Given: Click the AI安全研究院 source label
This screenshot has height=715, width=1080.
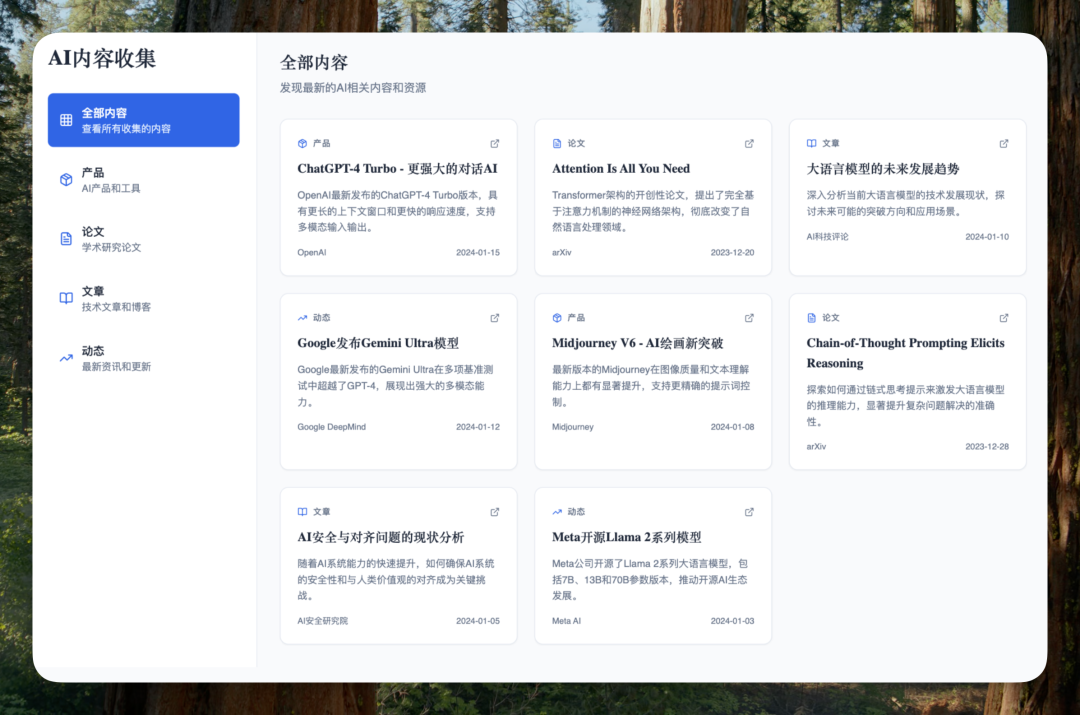Looking at the screenshot, I should coord(322,621).
